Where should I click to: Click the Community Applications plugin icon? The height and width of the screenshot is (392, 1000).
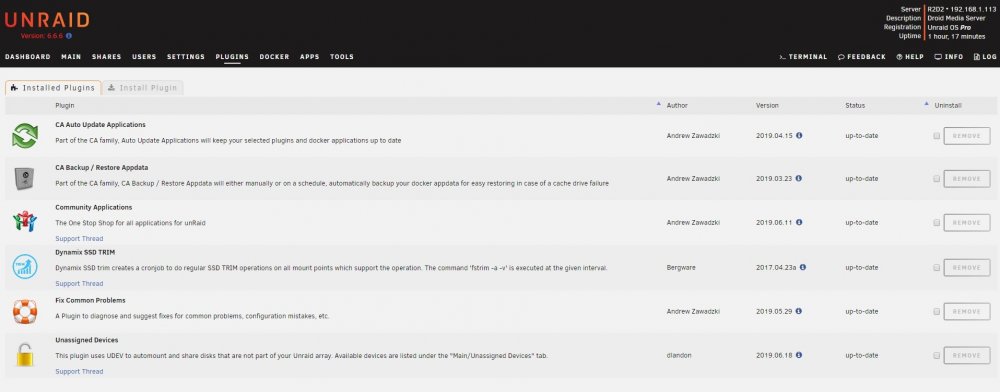click(x=25, y=221)
